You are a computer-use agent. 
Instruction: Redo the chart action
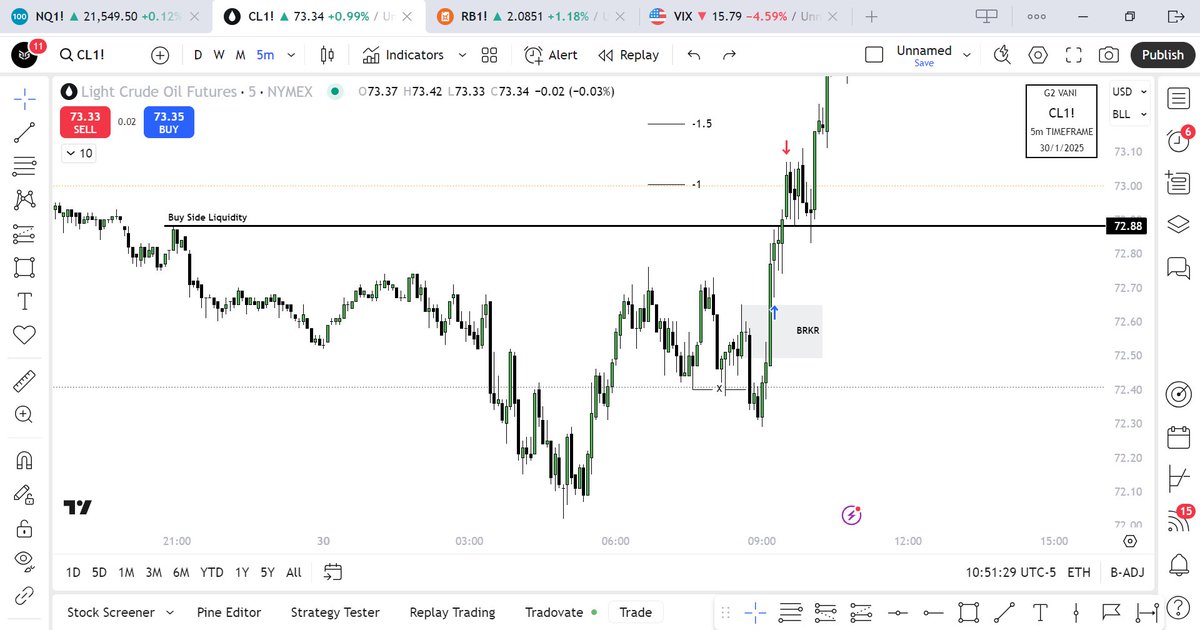point(729,55)
